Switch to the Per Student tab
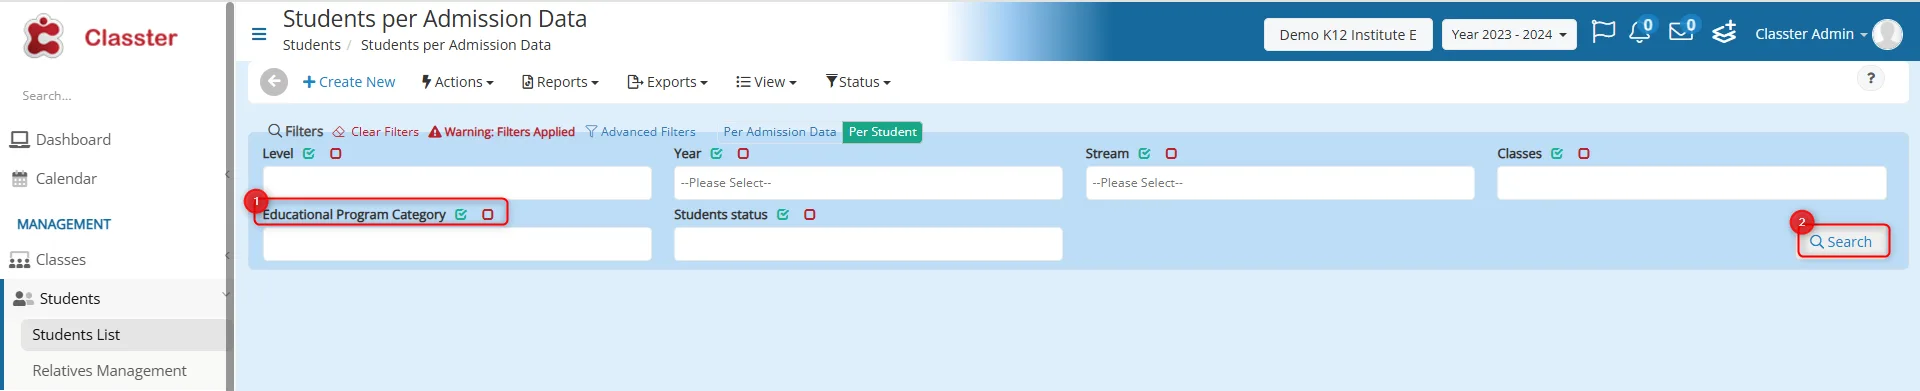 click(x=882, y=132)
